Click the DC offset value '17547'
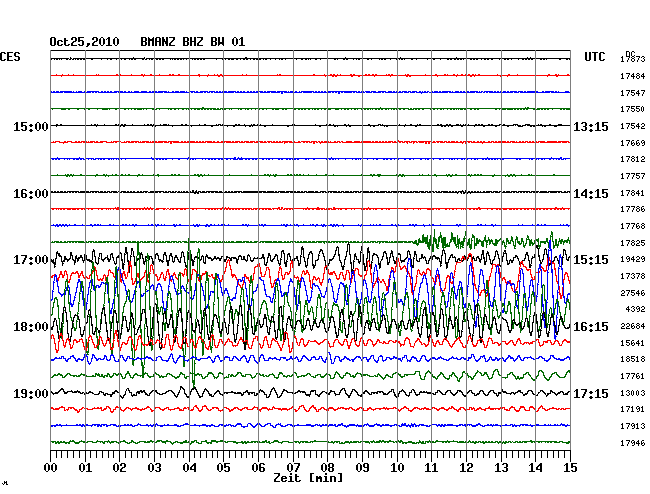The width and height of the screenshot is (650, 494). tap(633, 93)
